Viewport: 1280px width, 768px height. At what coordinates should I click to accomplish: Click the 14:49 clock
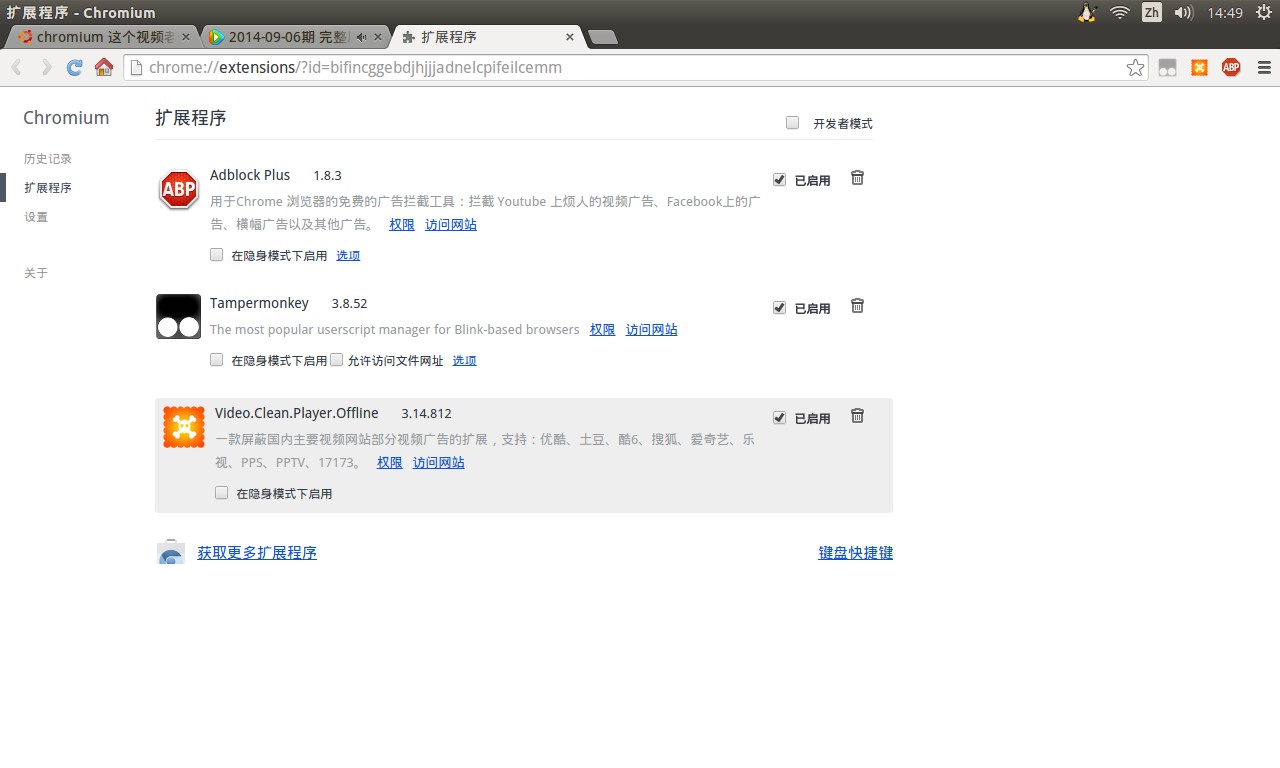1225,13
